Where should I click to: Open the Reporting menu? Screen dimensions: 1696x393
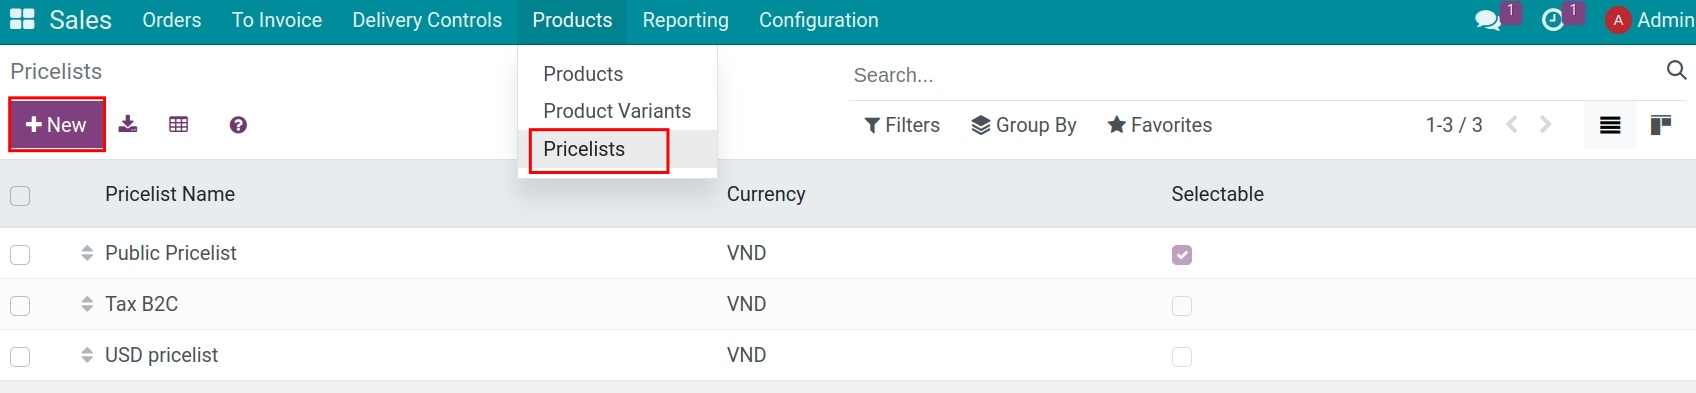point(686,20)
